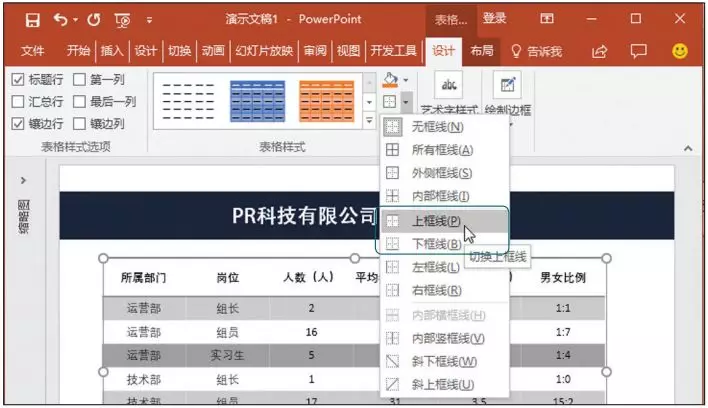Open the shading color dropdown arrow

click(x=406, y=80)
